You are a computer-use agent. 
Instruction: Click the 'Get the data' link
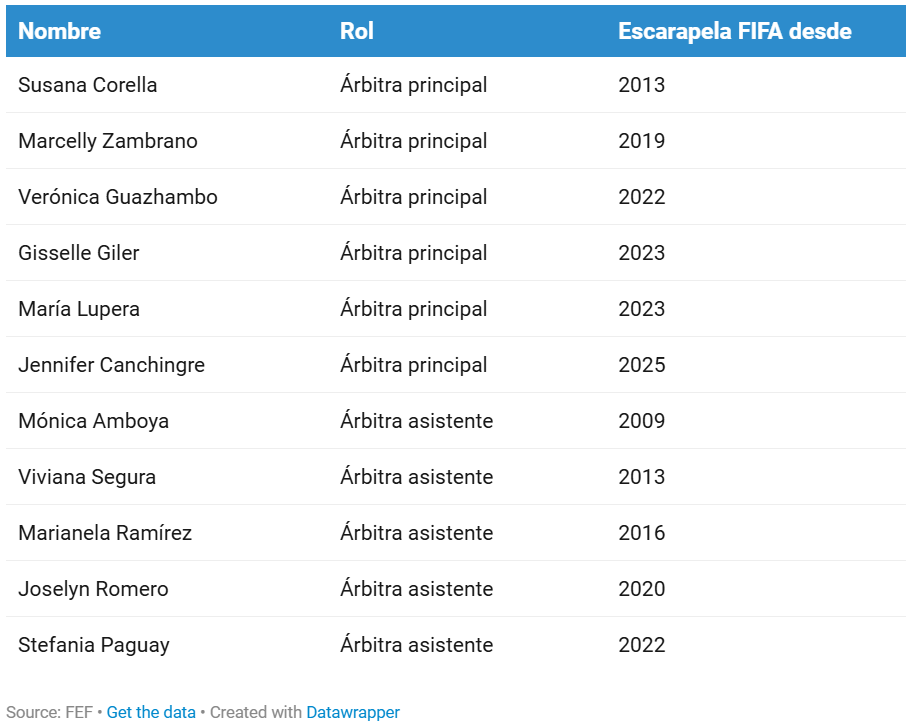tap(151, 712)
